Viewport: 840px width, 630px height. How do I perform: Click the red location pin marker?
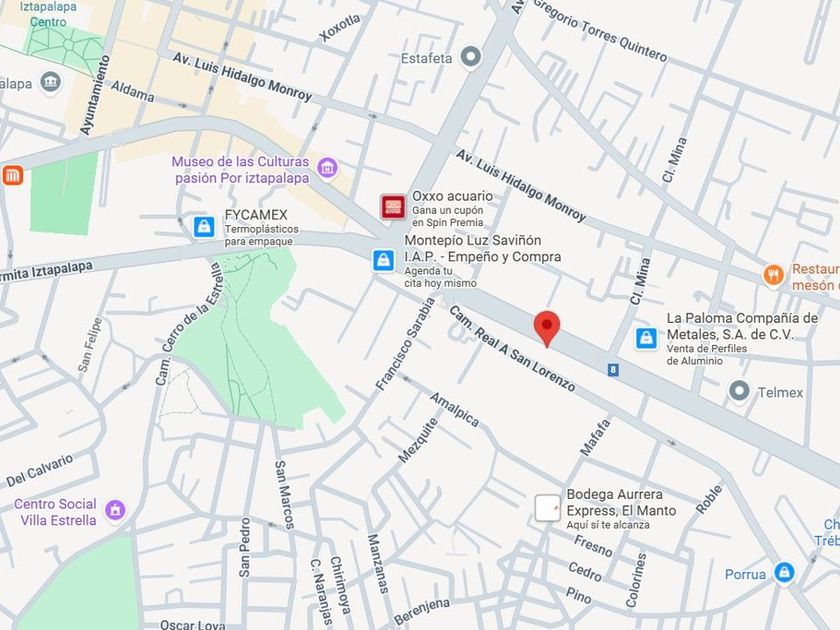coord(547,328)
